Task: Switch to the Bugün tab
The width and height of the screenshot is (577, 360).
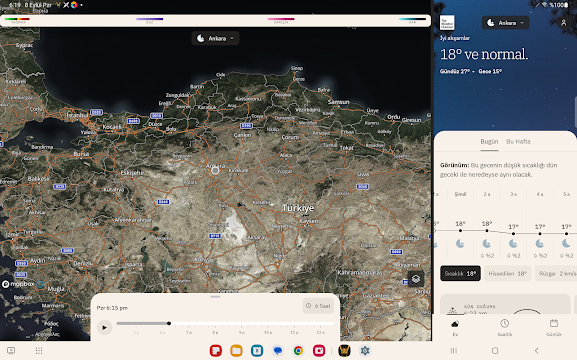Action: (489, 142)
